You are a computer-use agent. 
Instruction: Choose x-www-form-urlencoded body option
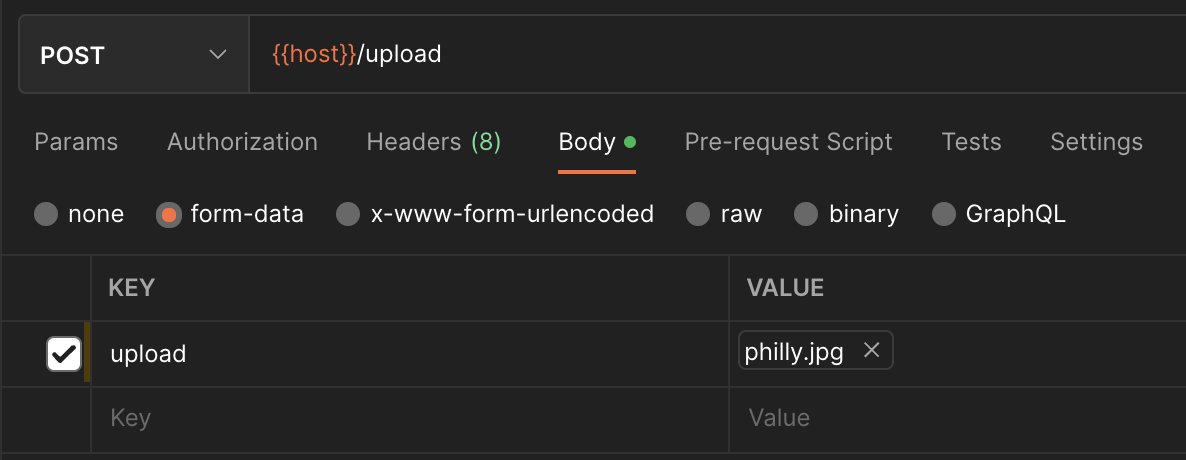pos(347,214)
